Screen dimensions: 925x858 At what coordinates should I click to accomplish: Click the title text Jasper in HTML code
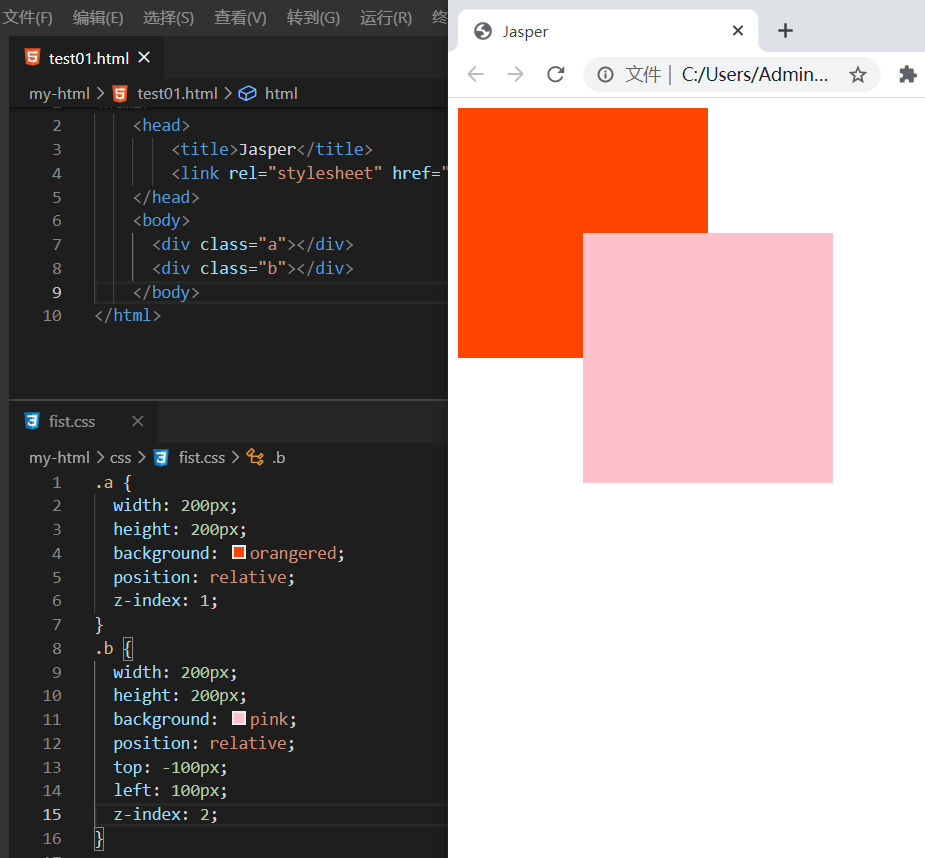[267, 149]
